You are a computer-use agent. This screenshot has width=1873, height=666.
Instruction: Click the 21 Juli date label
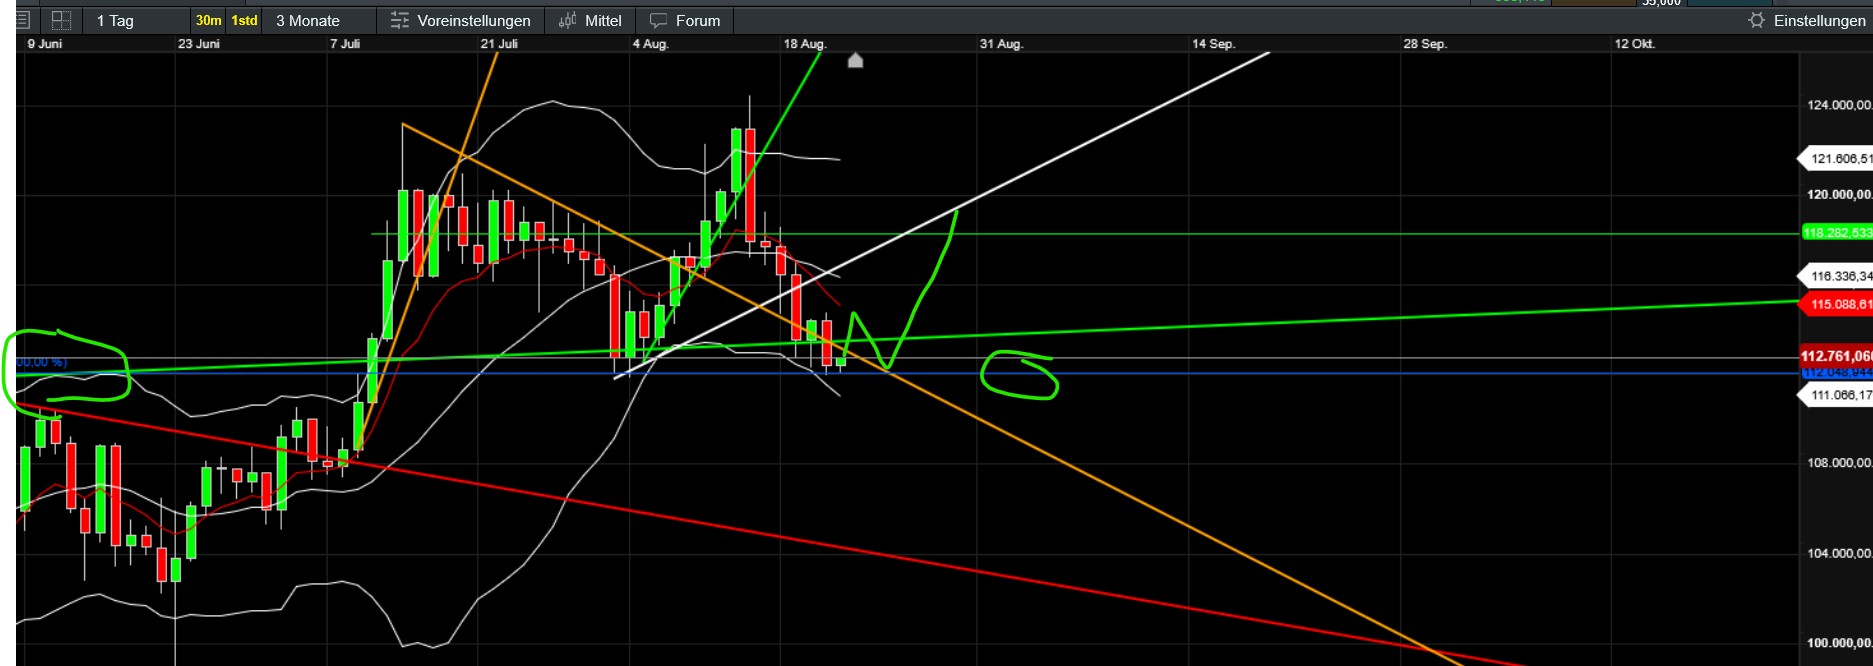click(499, 44)
